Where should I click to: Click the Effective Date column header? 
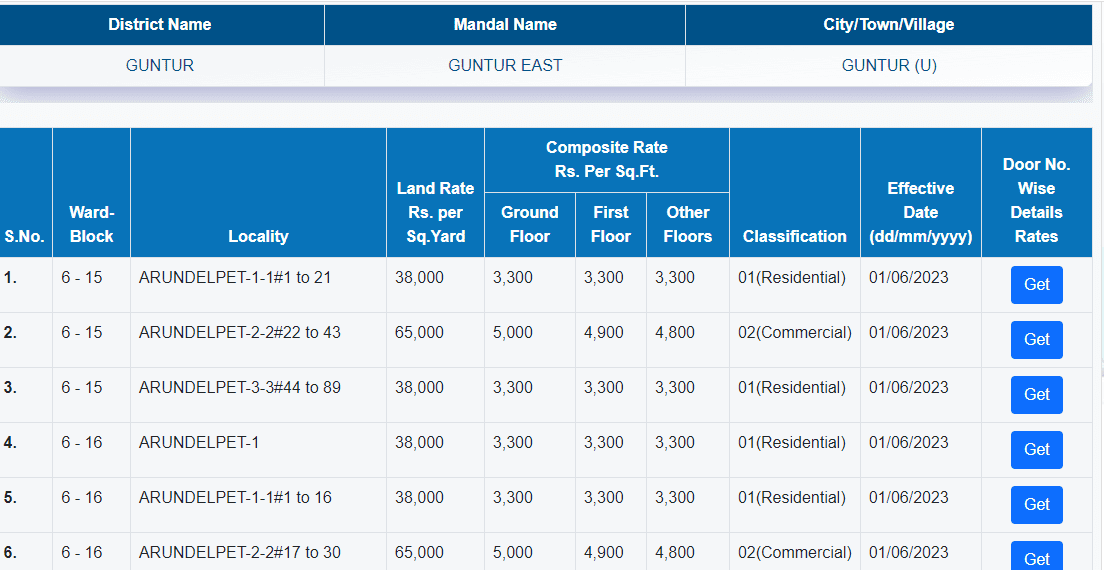coord(920,212)
